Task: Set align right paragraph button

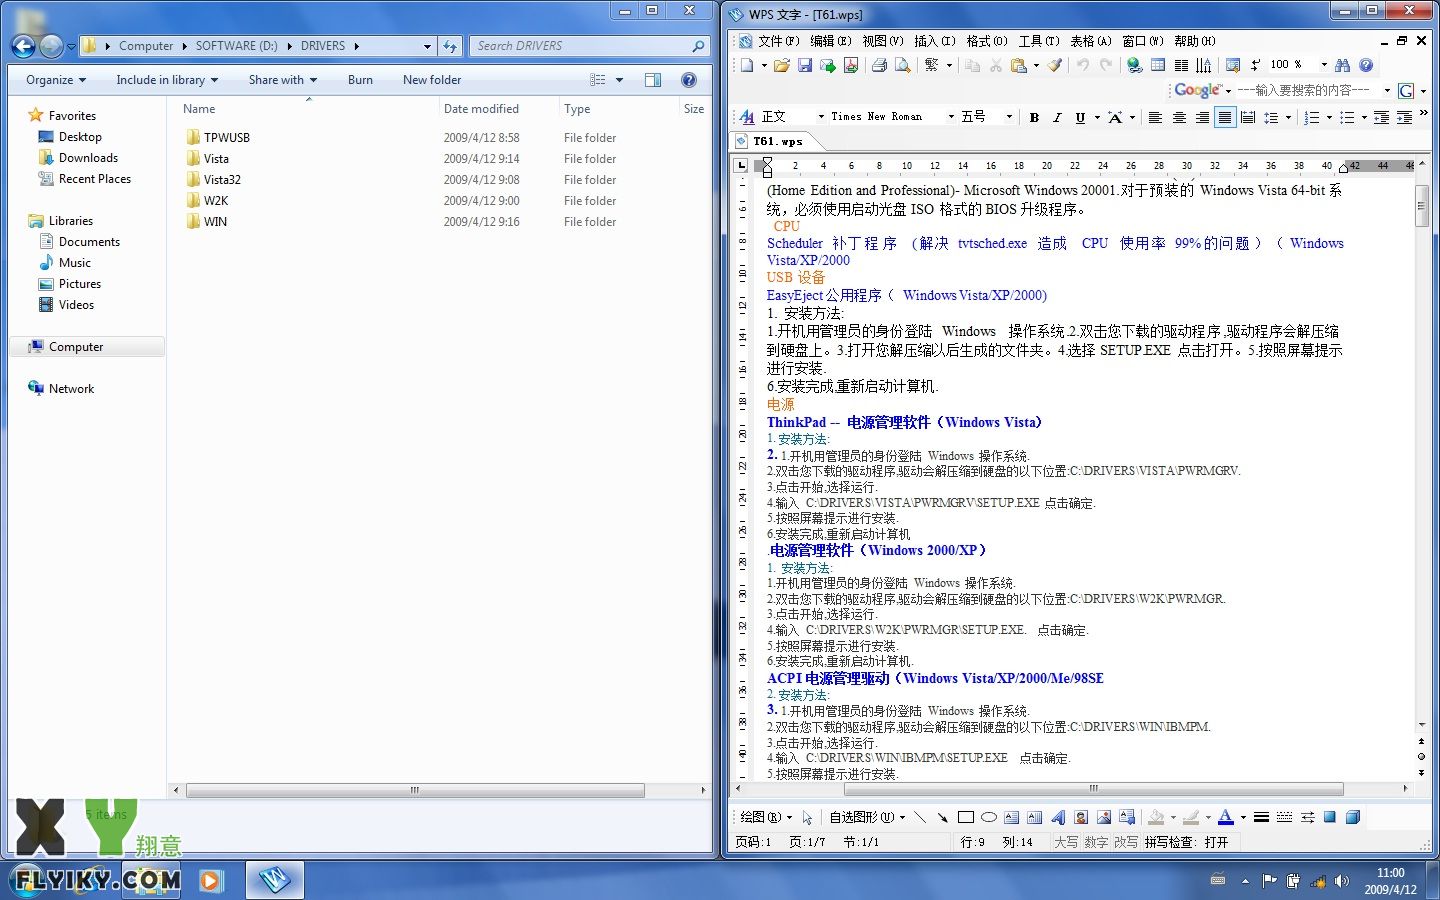Action: click(1202, 117)
